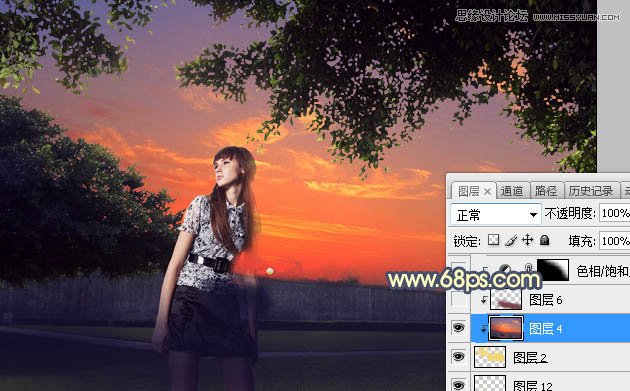Select layer name 图层 12
This screenshot has height=391, width=630.
533,386
